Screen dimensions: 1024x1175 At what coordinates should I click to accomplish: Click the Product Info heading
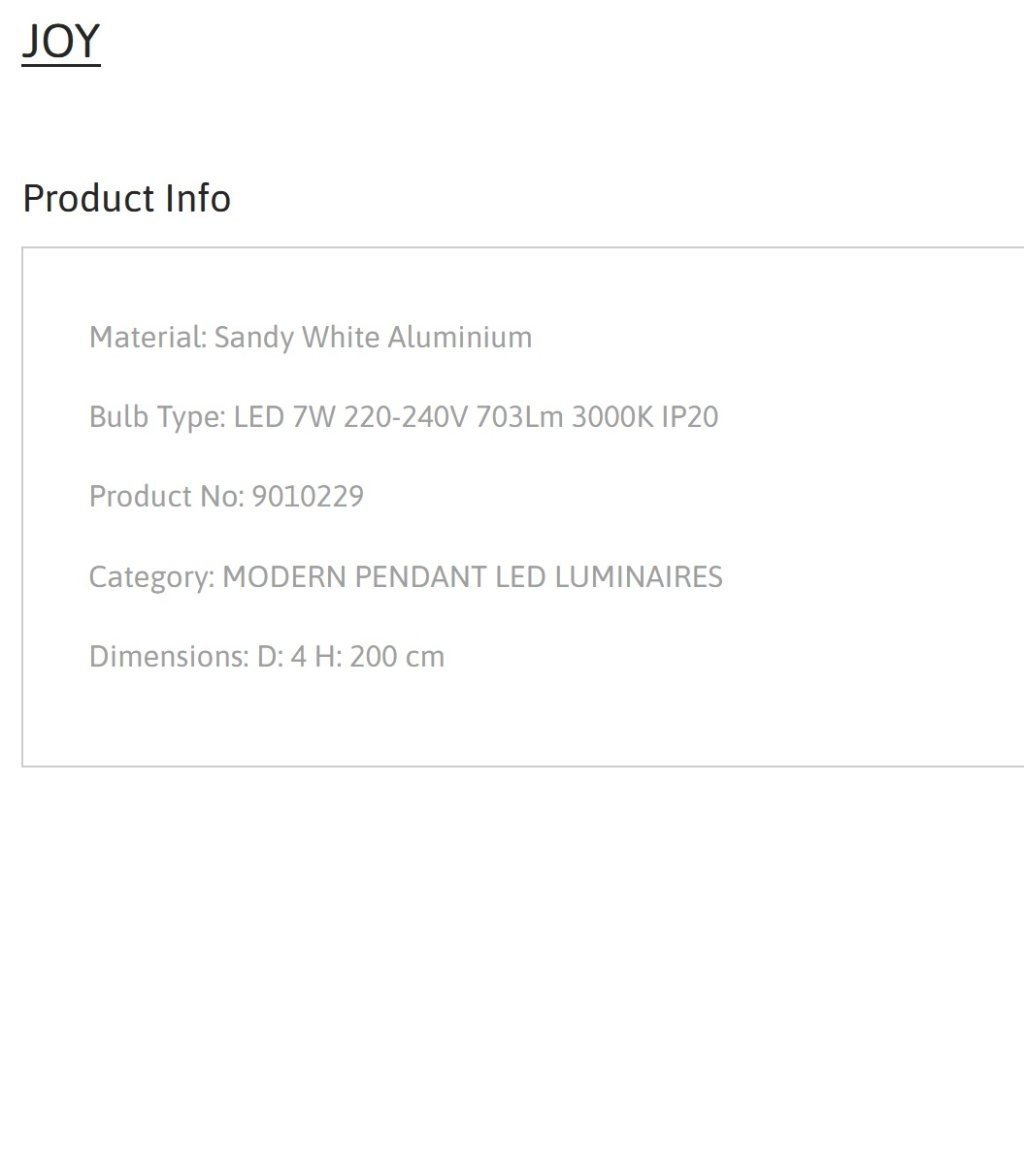127,199
